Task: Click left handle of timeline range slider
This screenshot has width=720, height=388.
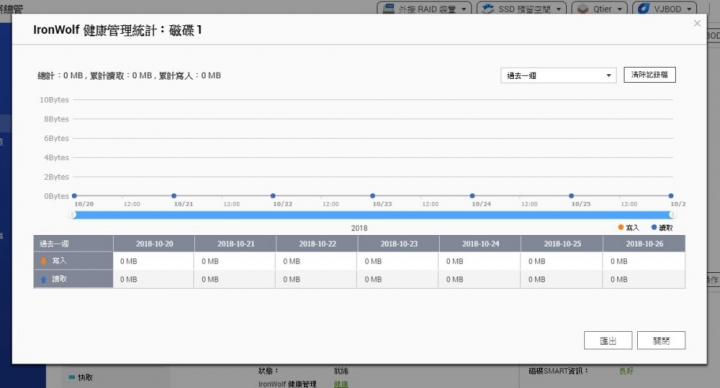Action: point(73,215)
